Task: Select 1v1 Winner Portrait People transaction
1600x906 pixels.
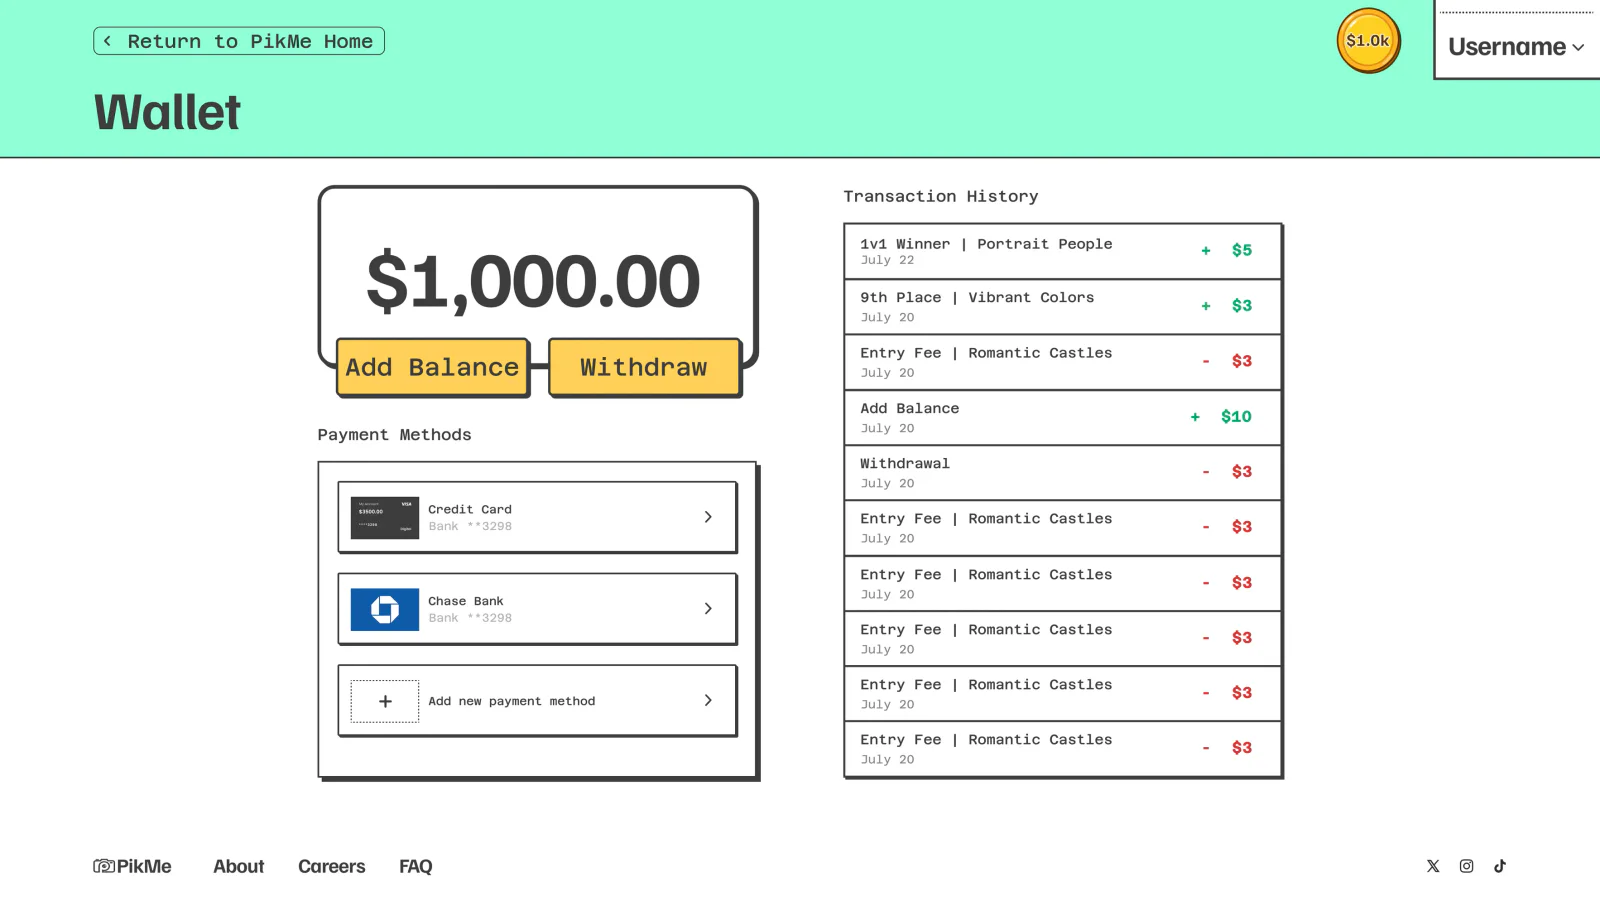Action: pos(1062,251)
